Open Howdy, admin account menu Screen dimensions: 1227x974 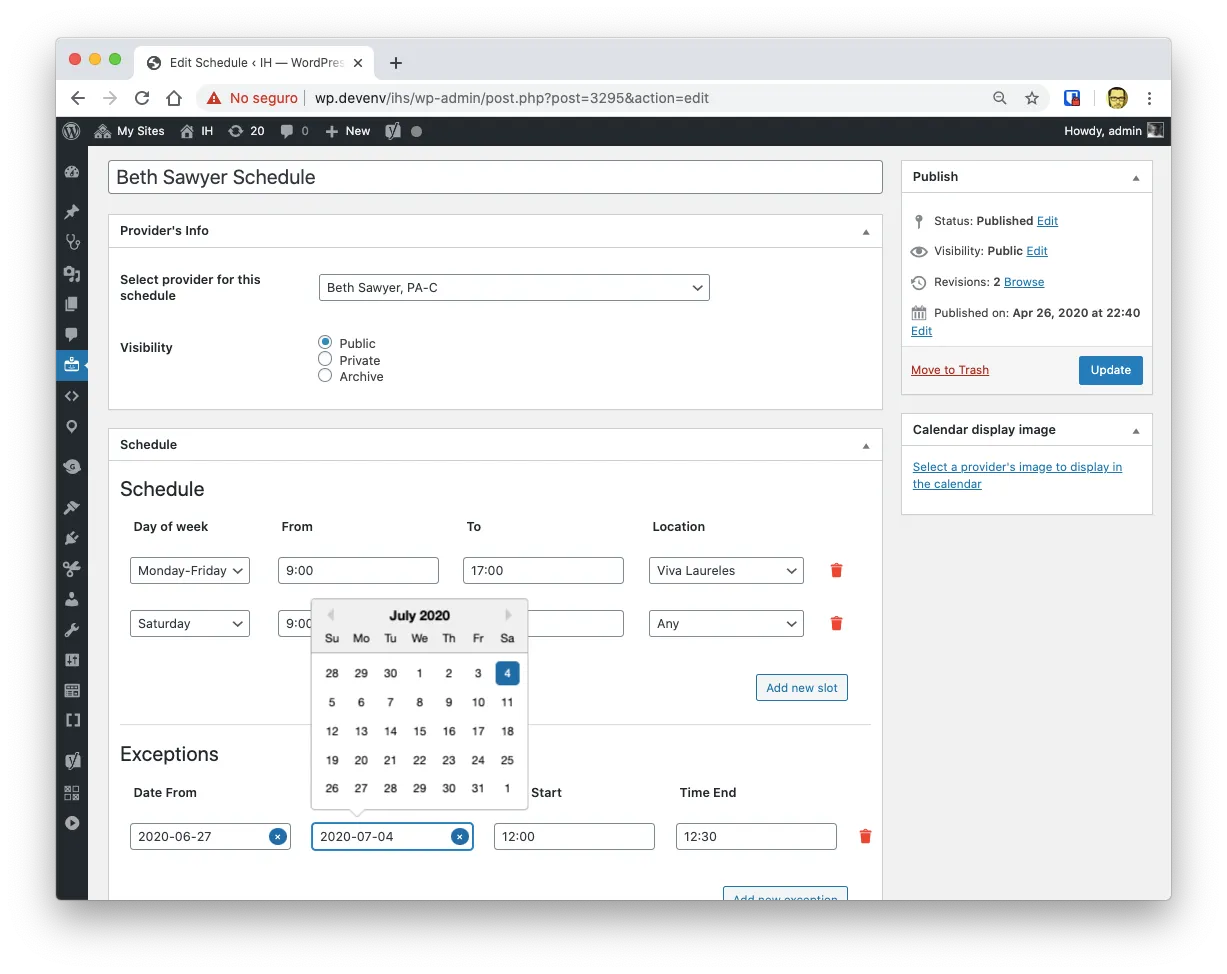click(x=1114, y=131)
